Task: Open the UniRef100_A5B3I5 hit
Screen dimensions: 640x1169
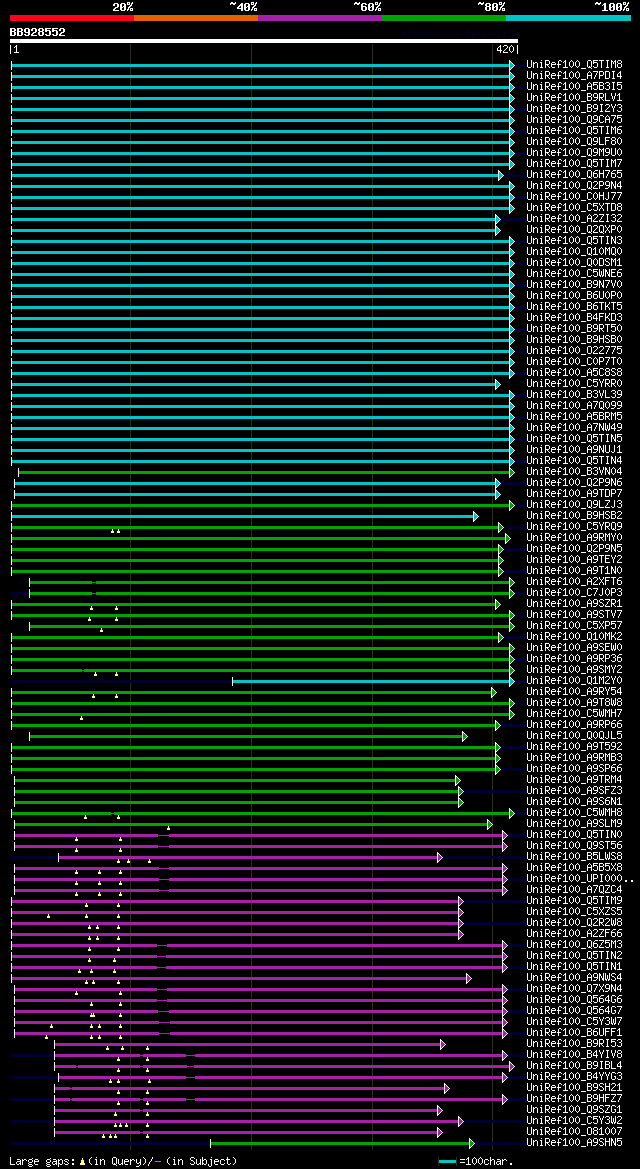Action: pos(574,86)
